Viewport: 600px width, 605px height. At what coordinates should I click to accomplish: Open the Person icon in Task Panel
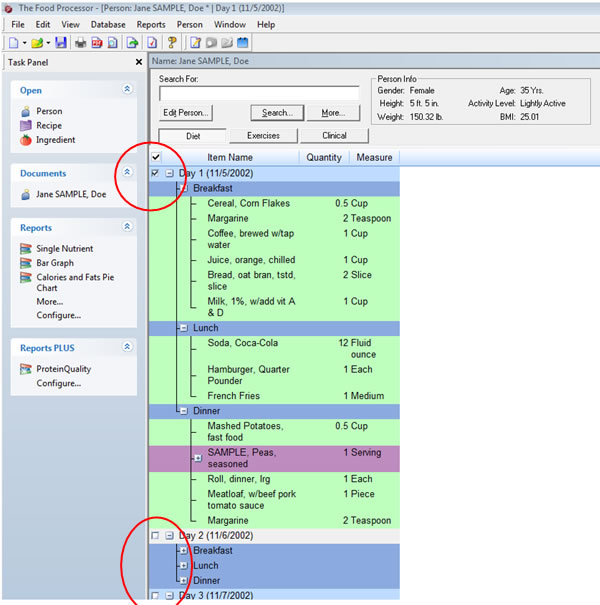pyautogui.click(x=26, y=111)
